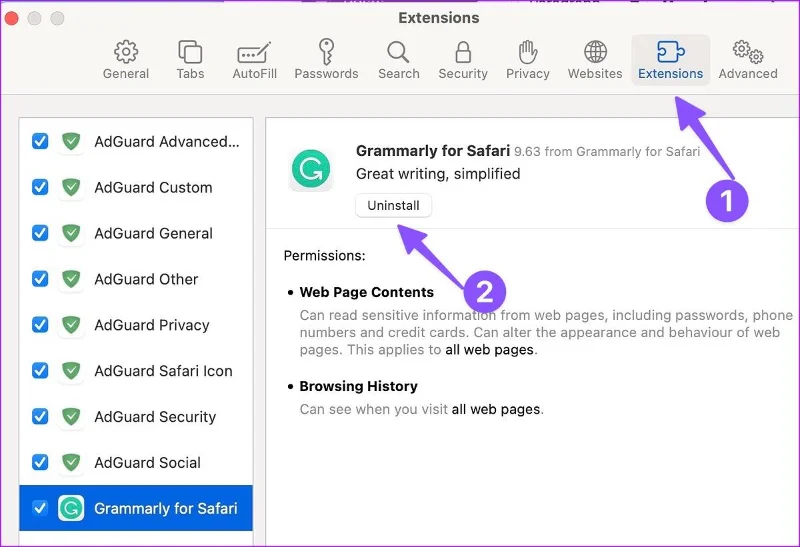This screenshot has height=547, width=800.
Task: Click the Browsing History permission heading
Action: coord(358,386)
